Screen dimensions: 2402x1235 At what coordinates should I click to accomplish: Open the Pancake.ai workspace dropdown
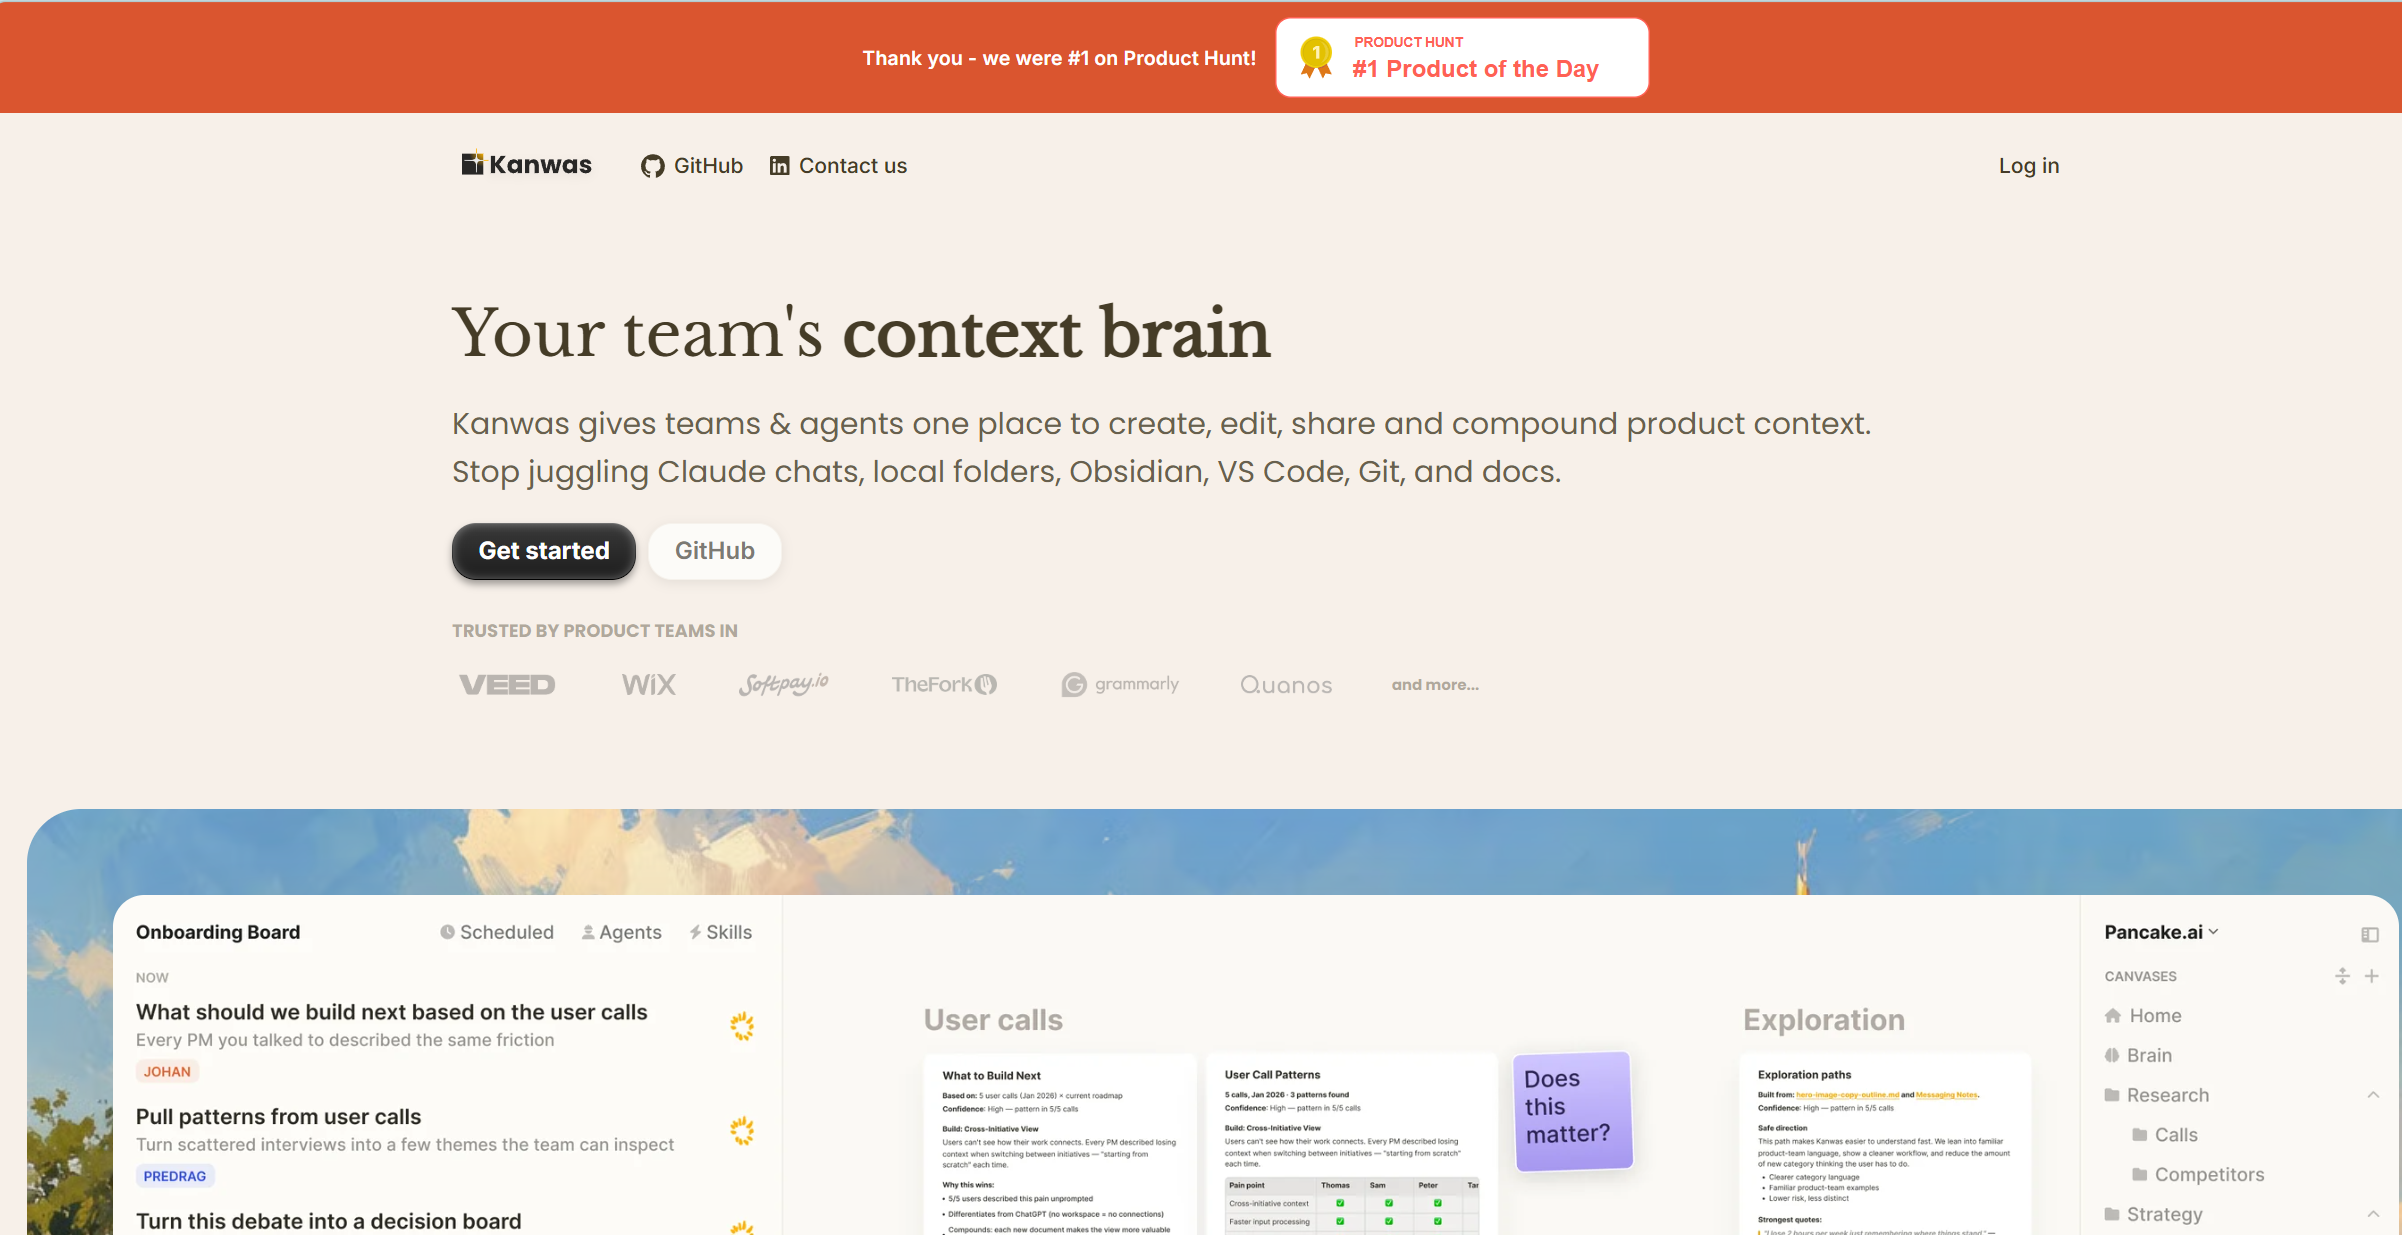(x=2162, y=932)
